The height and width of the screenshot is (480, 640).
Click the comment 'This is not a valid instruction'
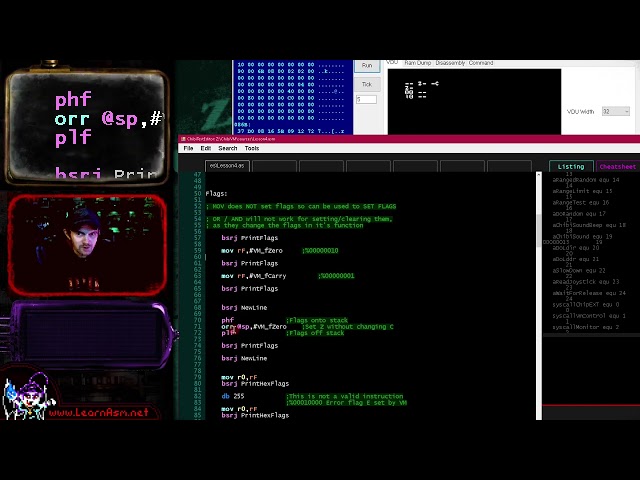[344, 396]
